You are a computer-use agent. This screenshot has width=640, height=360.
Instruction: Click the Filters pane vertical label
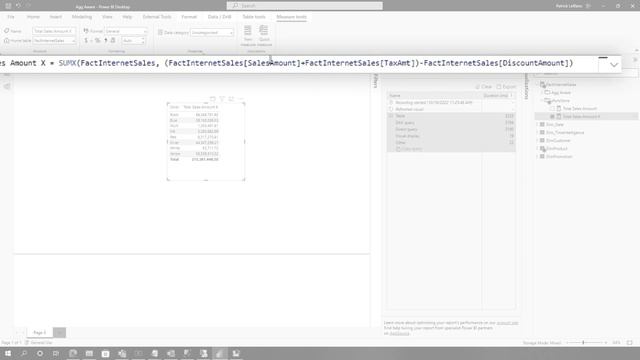[376, 81]
